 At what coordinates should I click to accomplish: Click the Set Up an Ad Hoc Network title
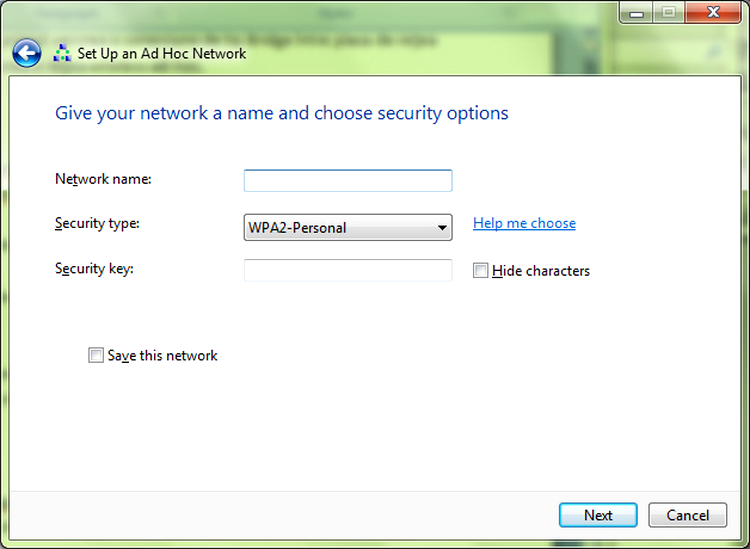[162, 53]
